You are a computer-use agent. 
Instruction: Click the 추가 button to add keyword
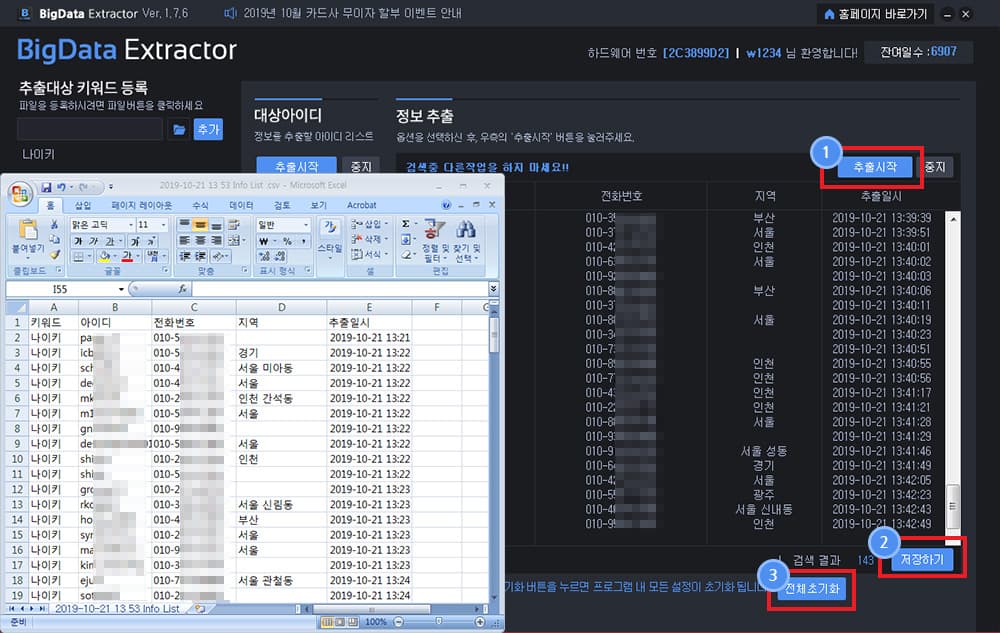(x=208, y=129)
